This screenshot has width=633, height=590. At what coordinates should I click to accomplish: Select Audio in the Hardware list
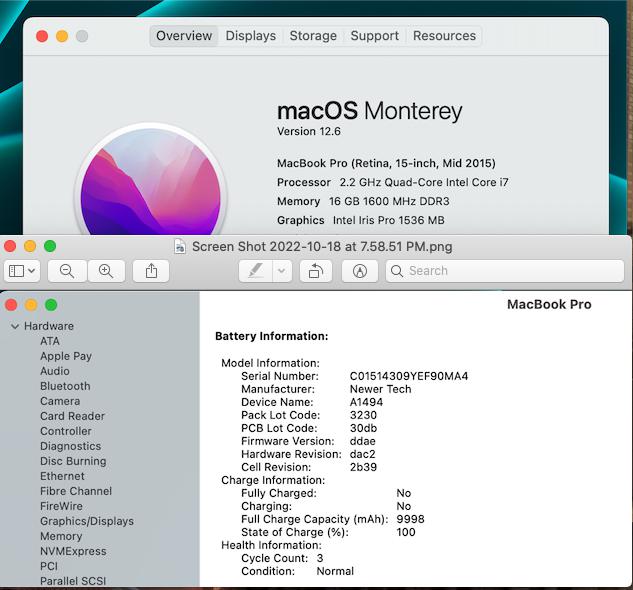[55, 371]
